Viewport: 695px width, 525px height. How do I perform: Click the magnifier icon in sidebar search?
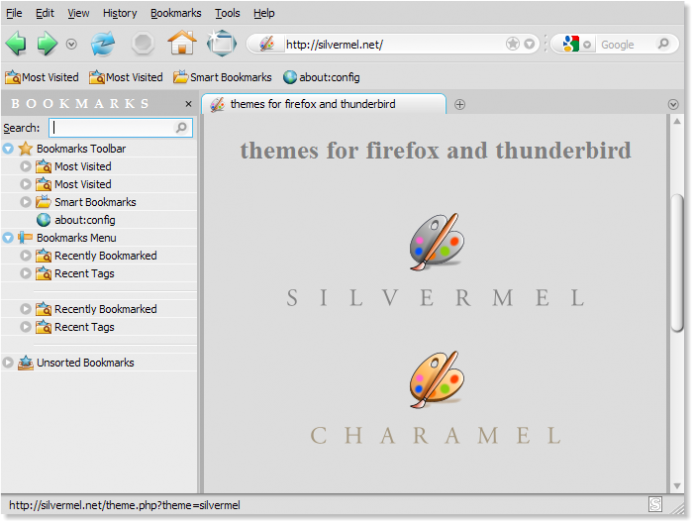[x=181, y=128]
